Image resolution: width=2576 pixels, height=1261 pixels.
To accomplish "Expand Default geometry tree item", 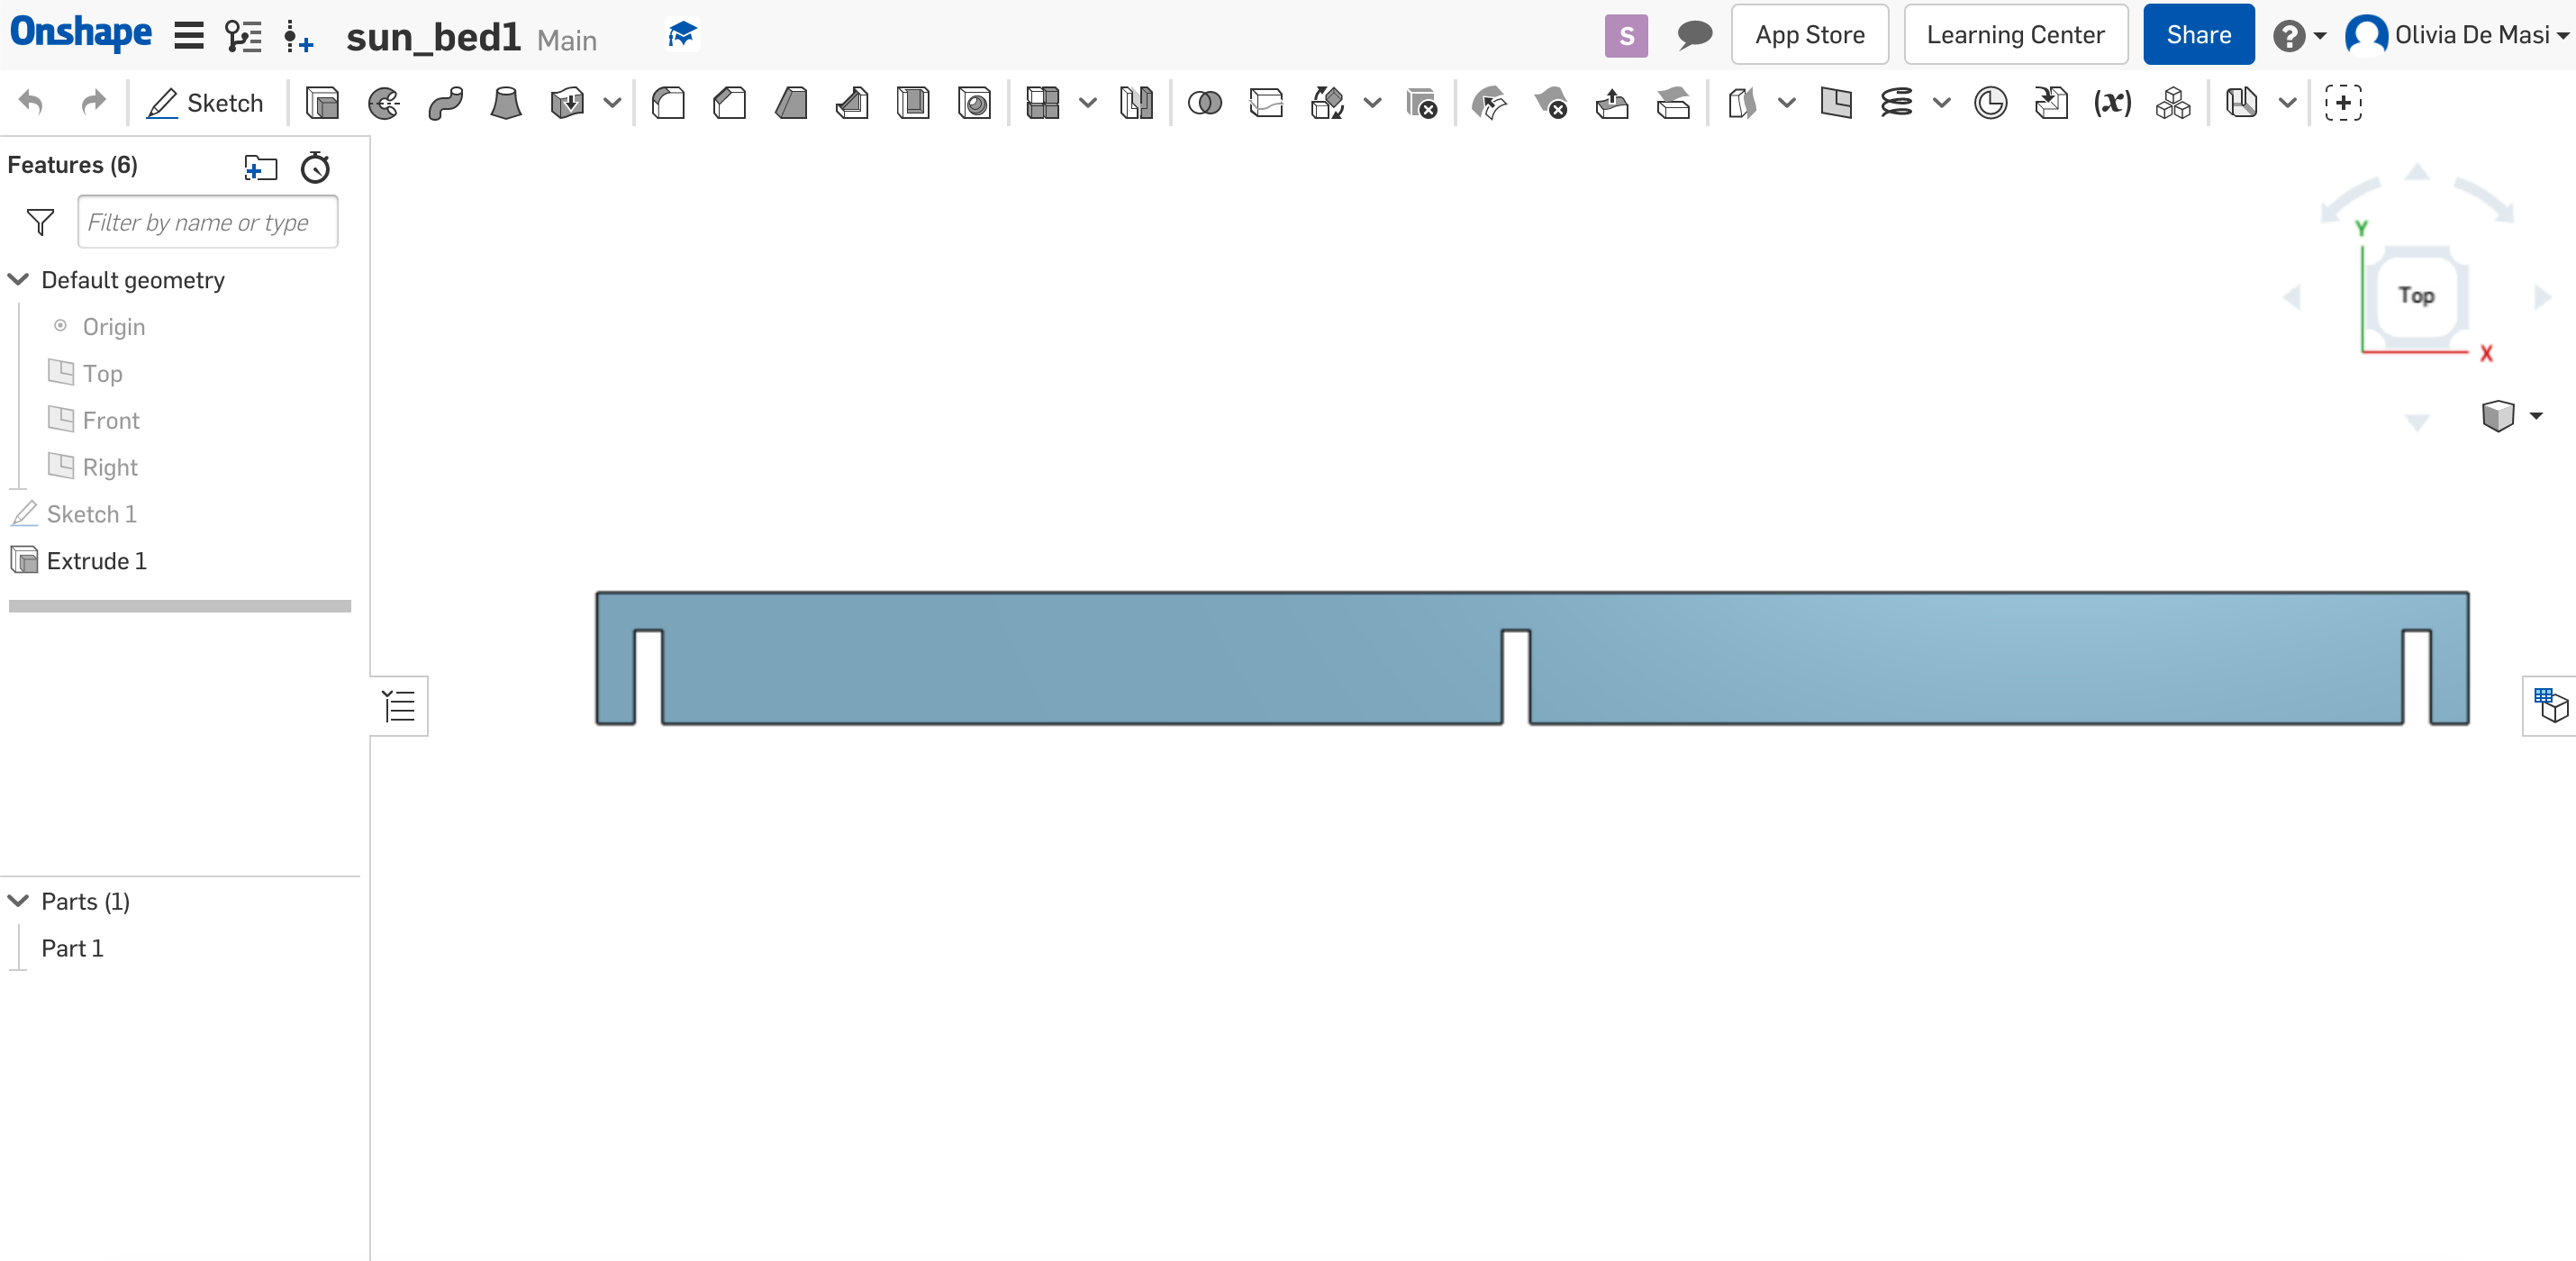I will [16, 279].
